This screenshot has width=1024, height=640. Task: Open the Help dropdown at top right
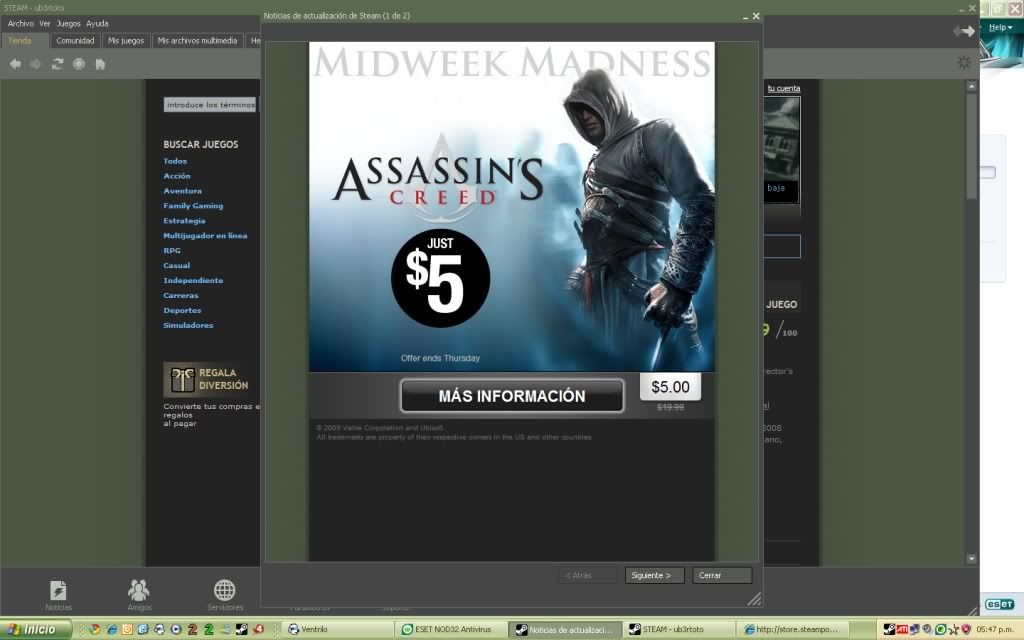coord(1000,27)
